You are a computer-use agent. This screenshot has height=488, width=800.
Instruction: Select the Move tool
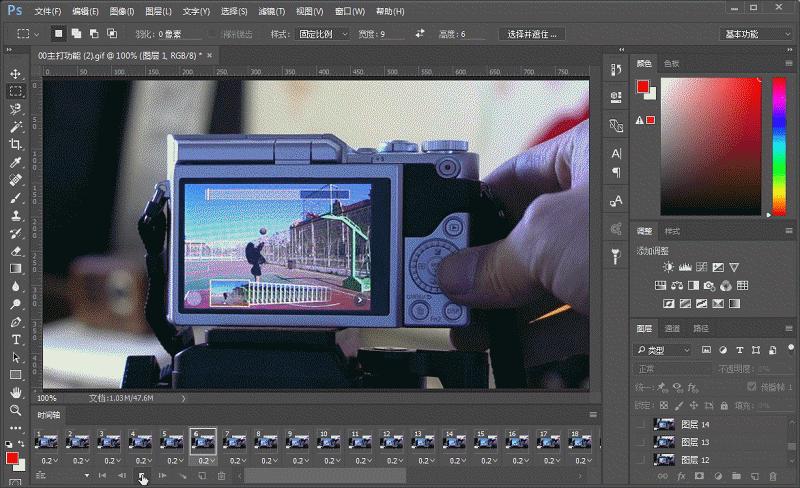coord(16,74)
